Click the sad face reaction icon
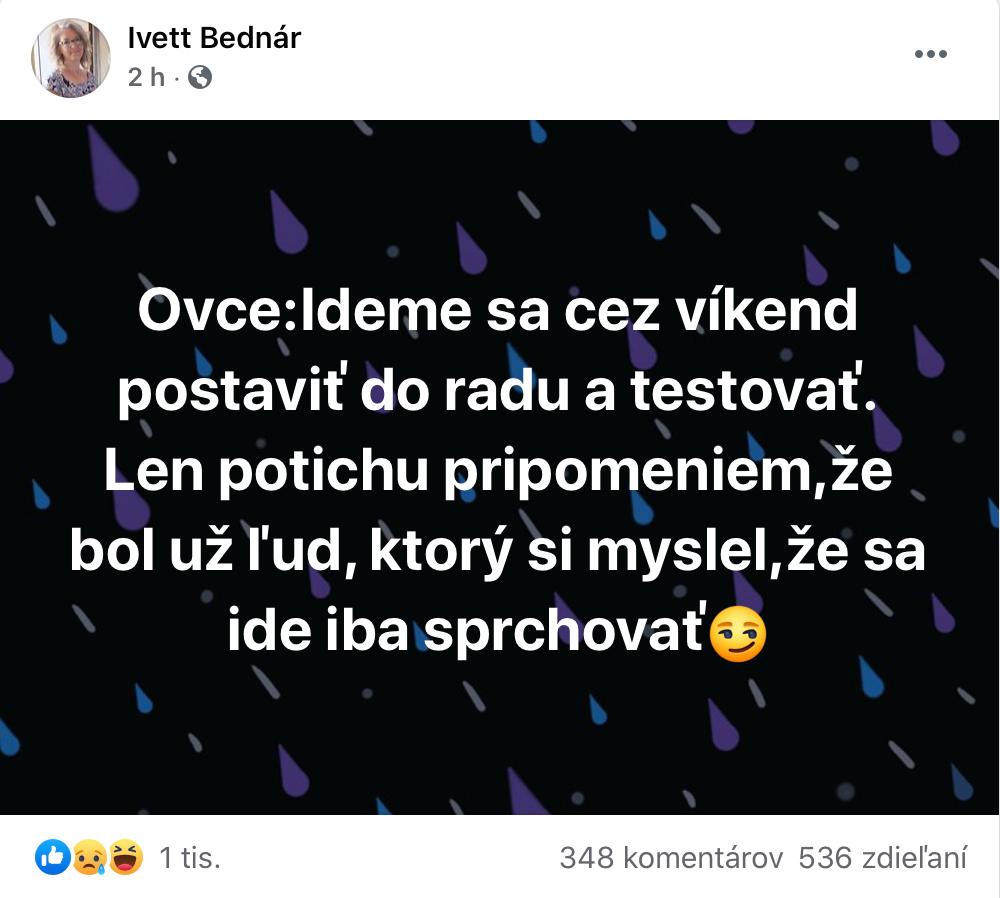This screenshot has height=898, width=1000. 89,857
